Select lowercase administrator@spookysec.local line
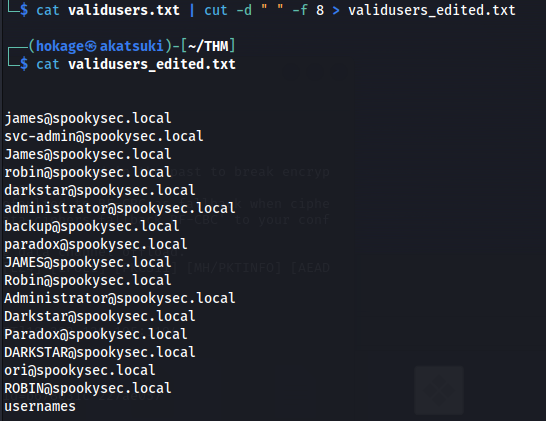 click(x=120, y=209)
